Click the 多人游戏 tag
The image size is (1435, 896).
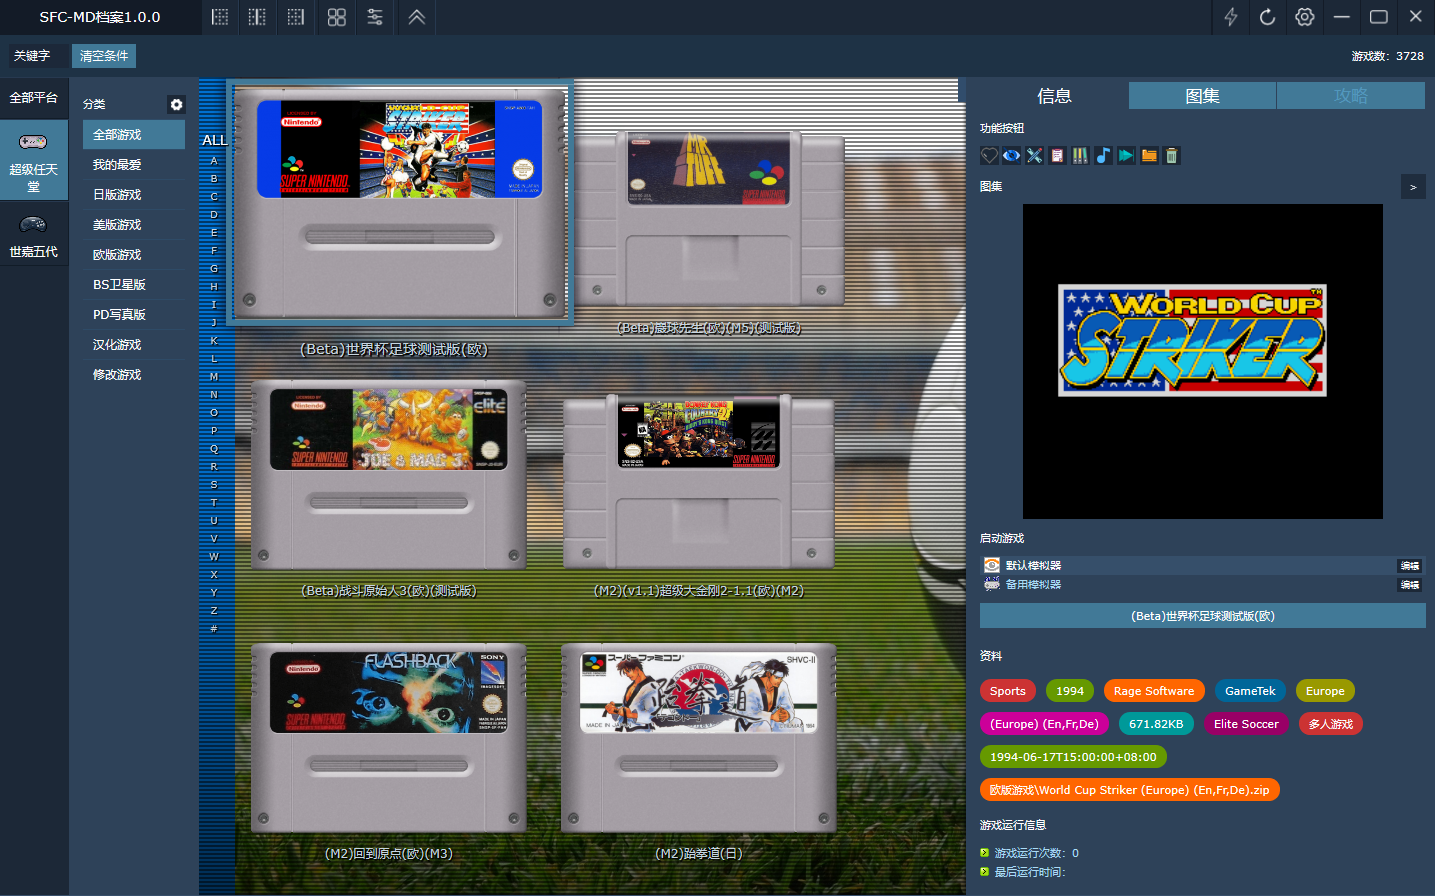[x=1331, y=724]
